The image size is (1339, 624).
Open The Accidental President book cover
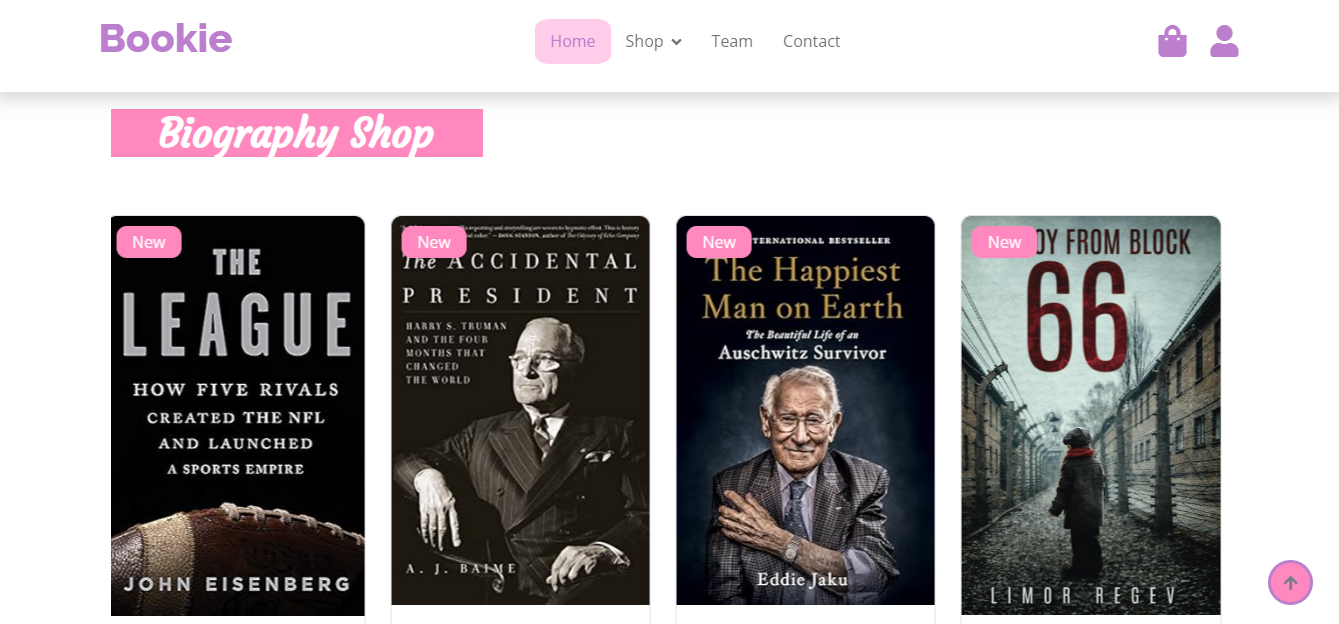coord(520,420)
